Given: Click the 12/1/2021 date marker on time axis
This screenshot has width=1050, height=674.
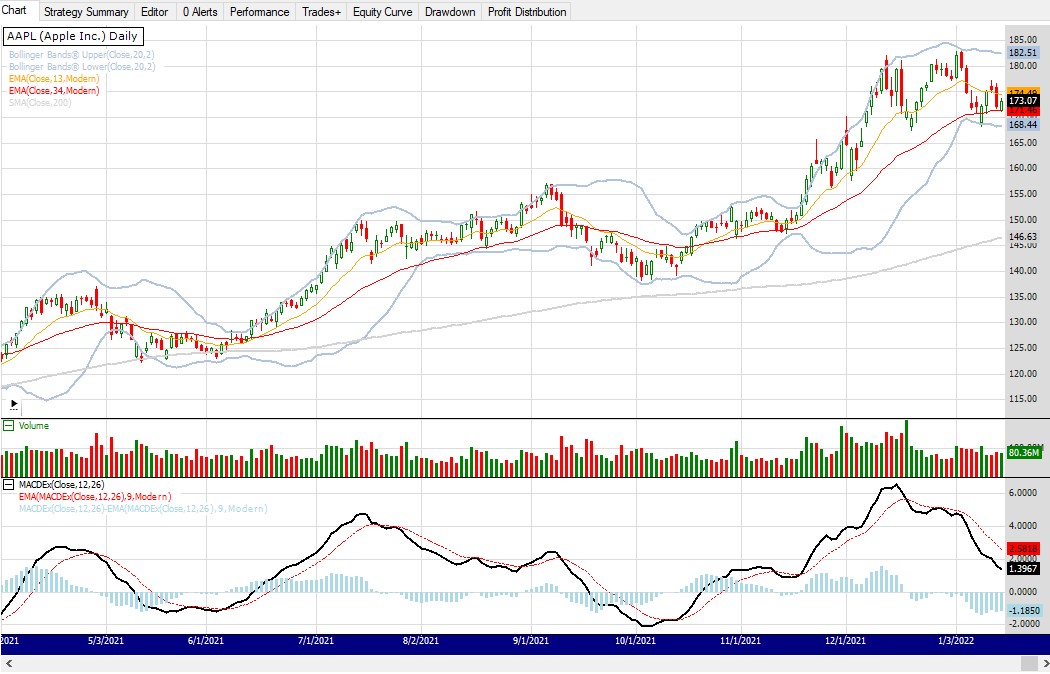Looking at the screenshot, I should (x=845, y=640).
